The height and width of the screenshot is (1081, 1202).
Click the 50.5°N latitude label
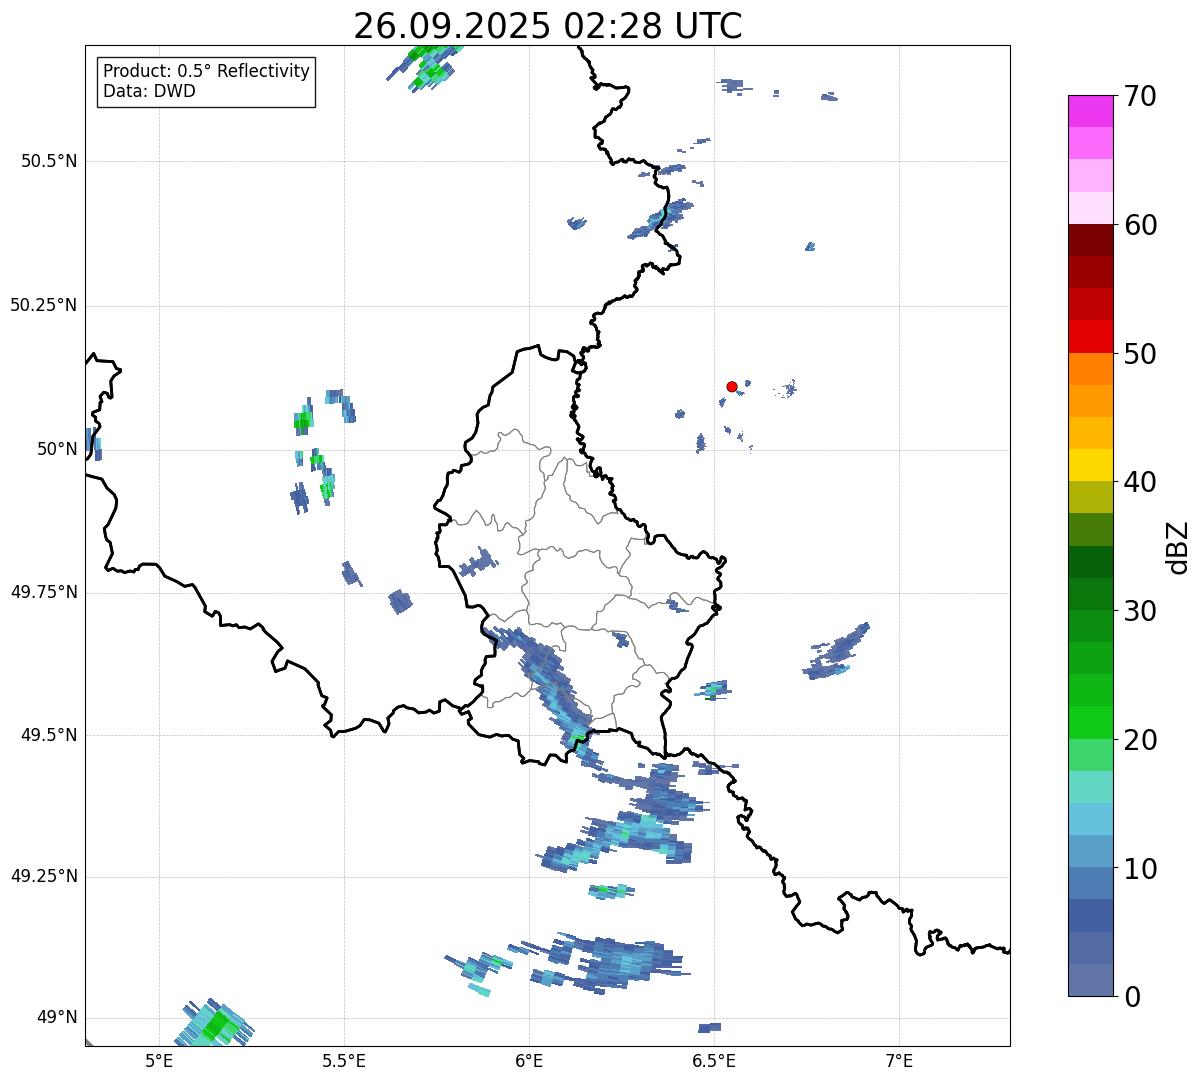coord(48,161)
